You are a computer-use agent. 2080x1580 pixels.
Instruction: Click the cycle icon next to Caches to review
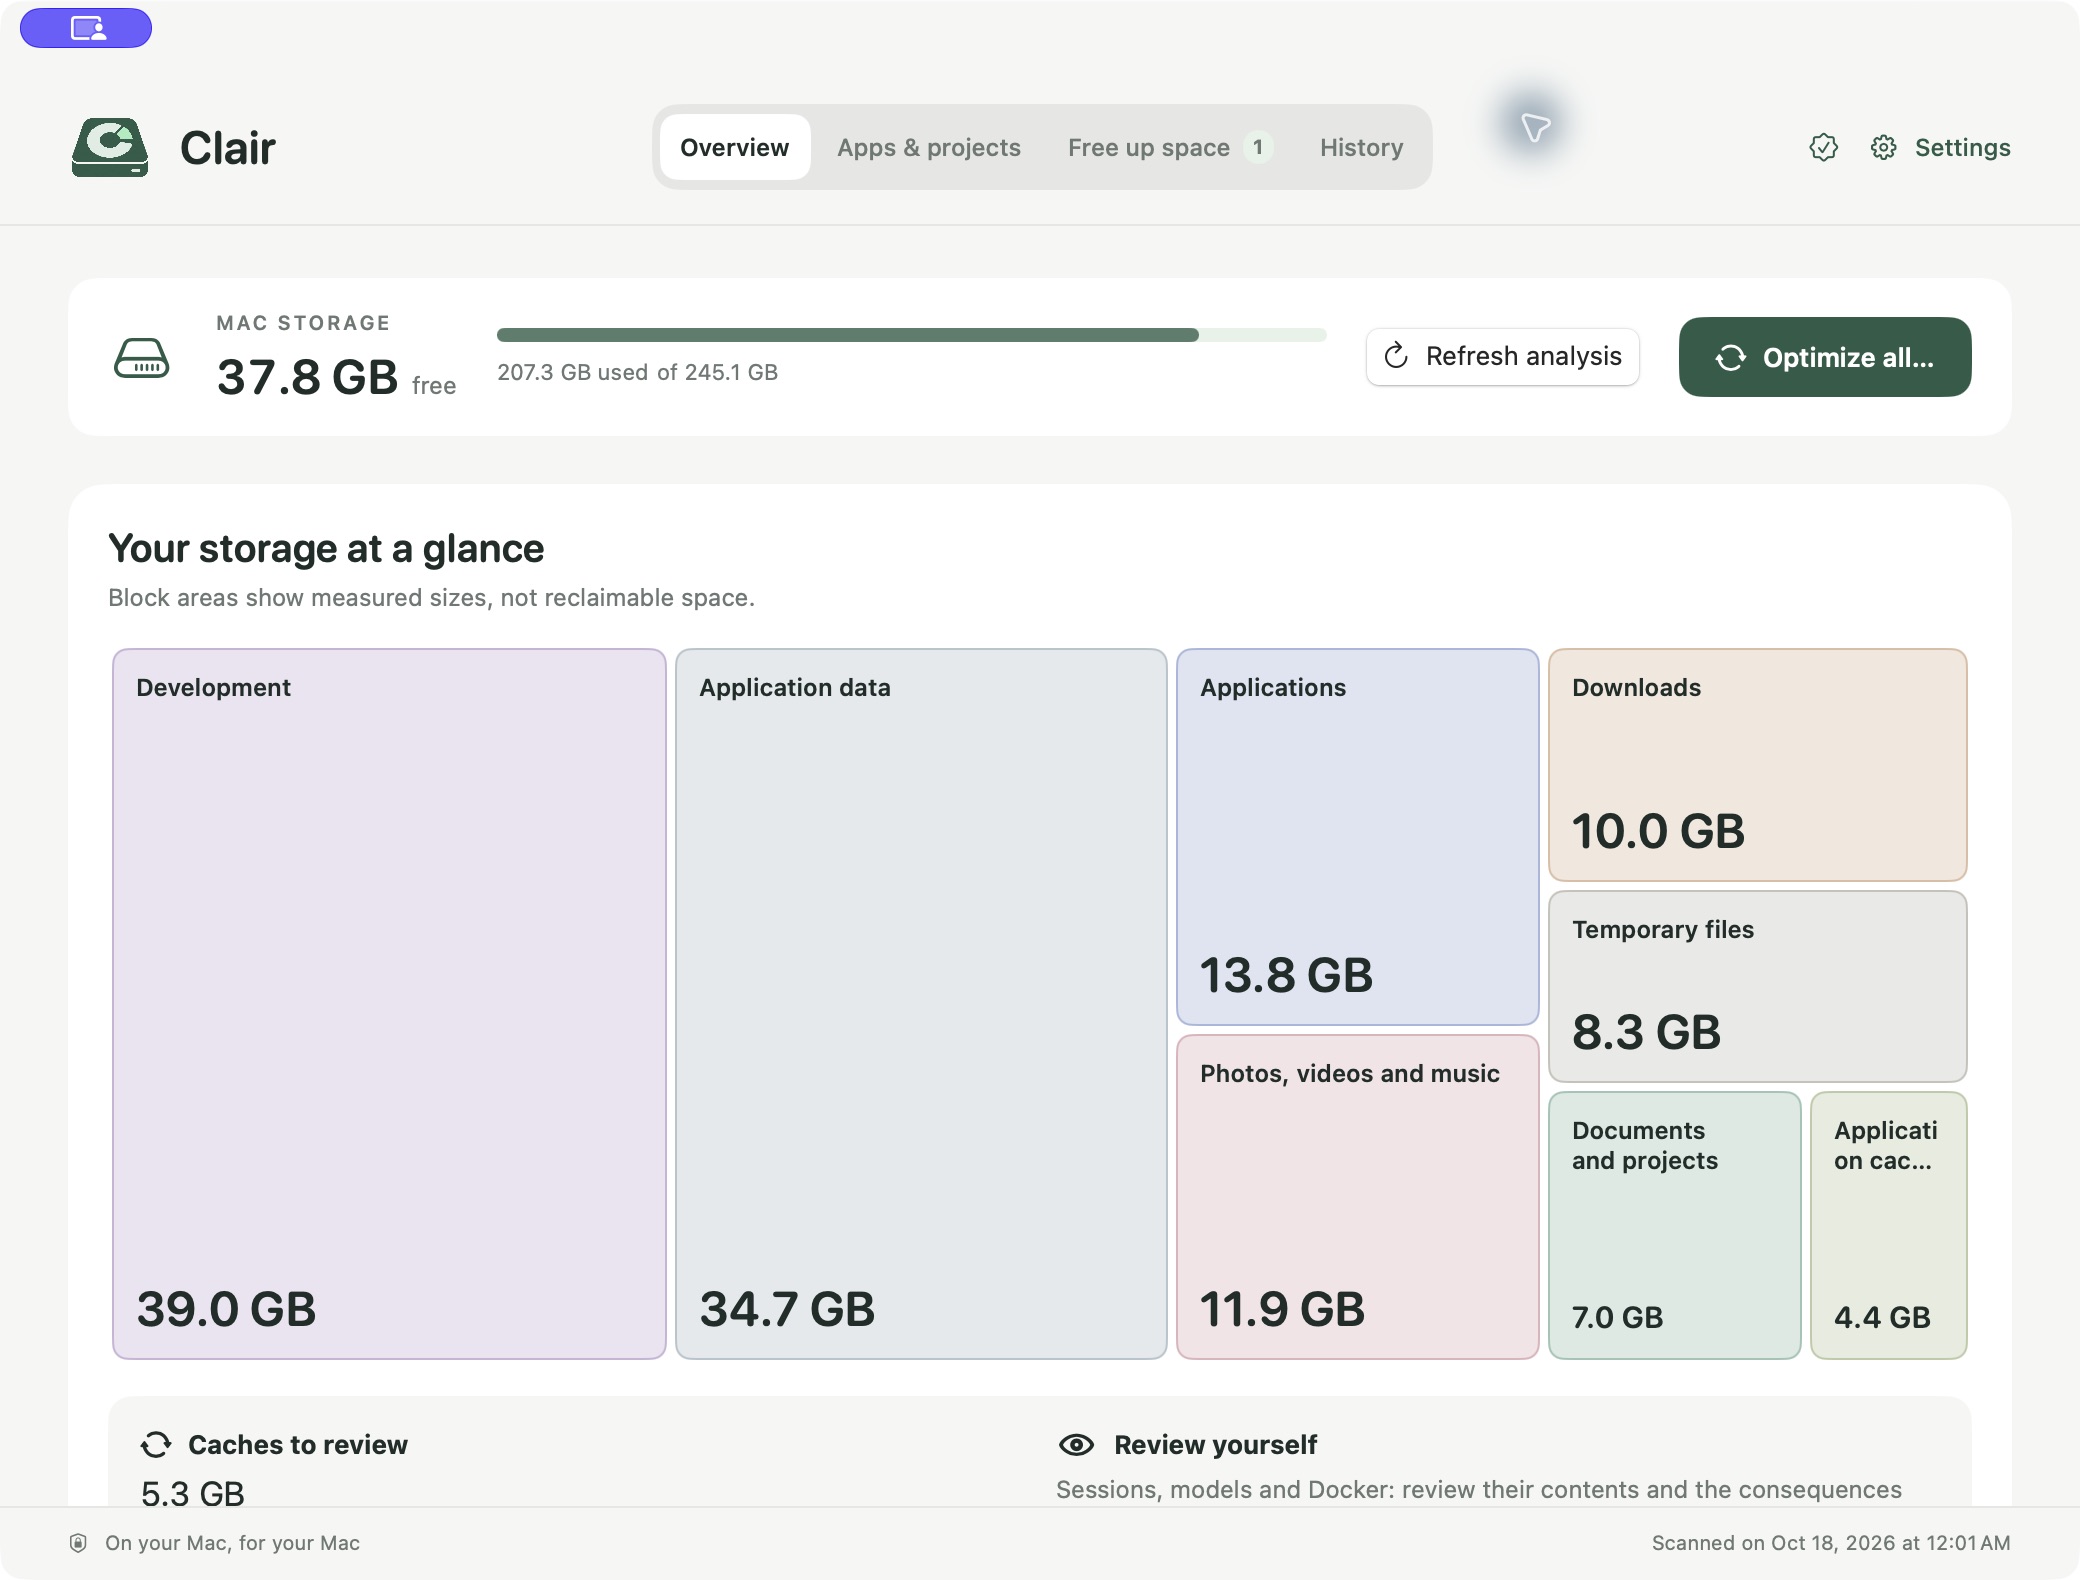(x=156, y=1445)
